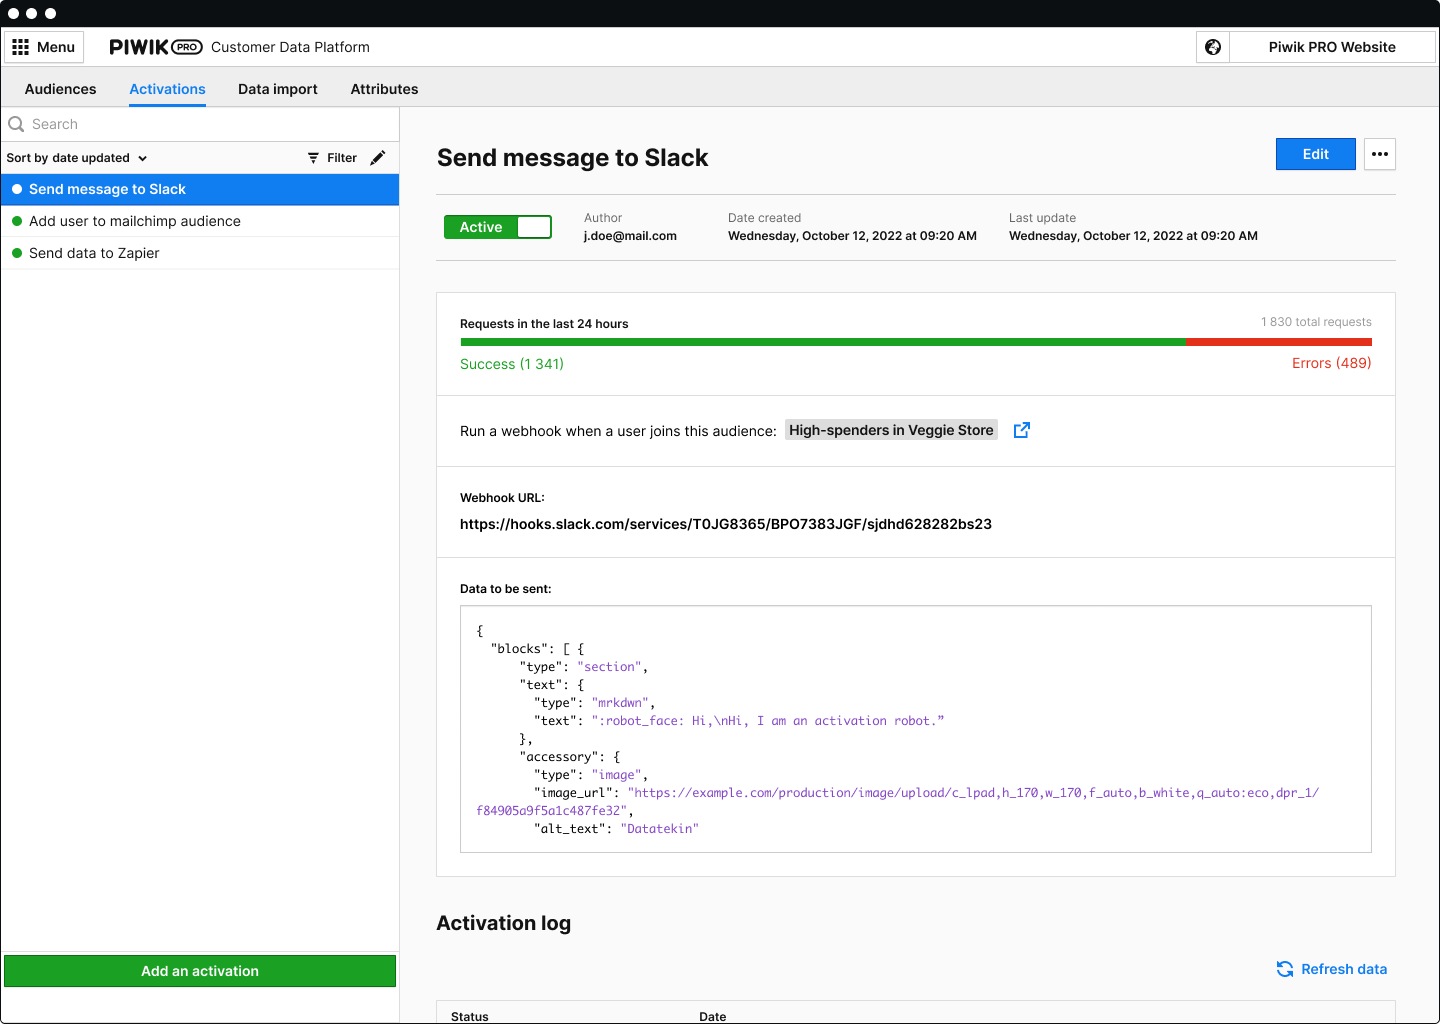Click the search magnifier icon
Screen dimensions: 1440x1024
pos(16,124)
